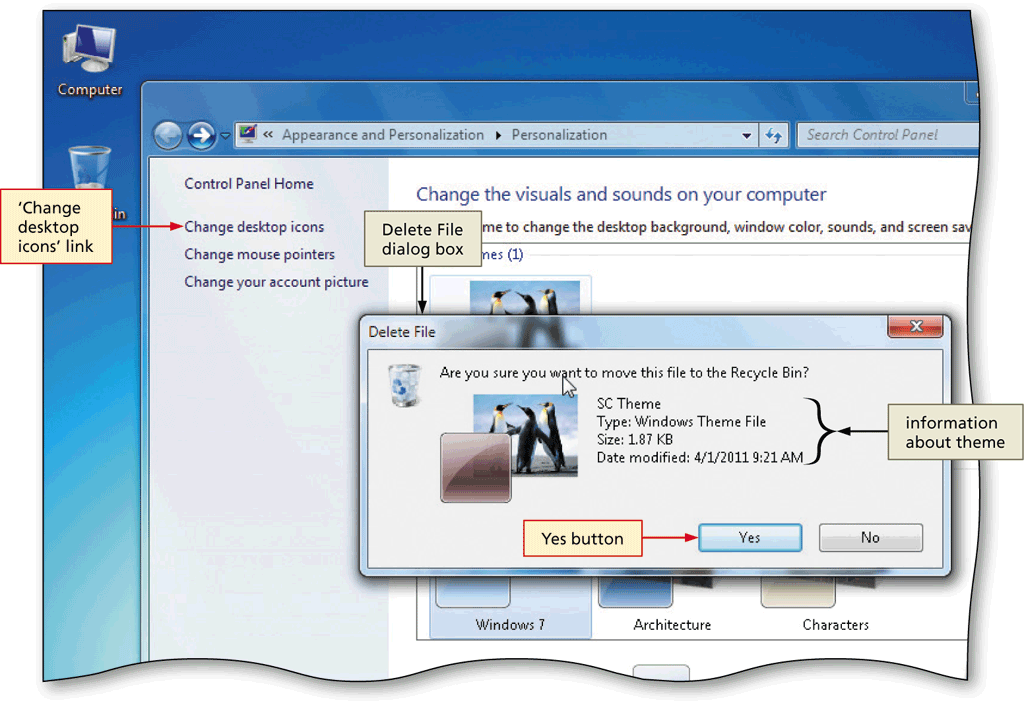Click 'Change the visuals and sounds' heading

[621, 194]
